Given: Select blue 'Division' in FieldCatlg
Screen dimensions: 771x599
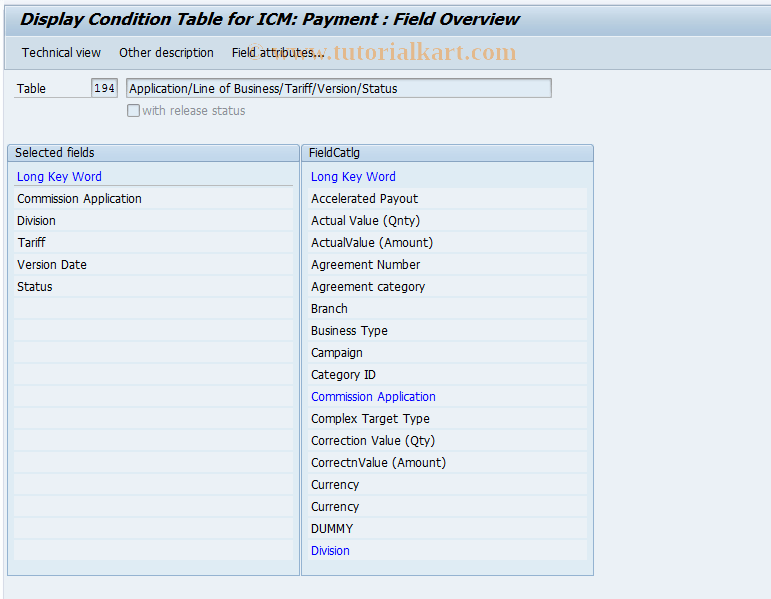Looking at the screenshot, I should [x=448, y=551].
